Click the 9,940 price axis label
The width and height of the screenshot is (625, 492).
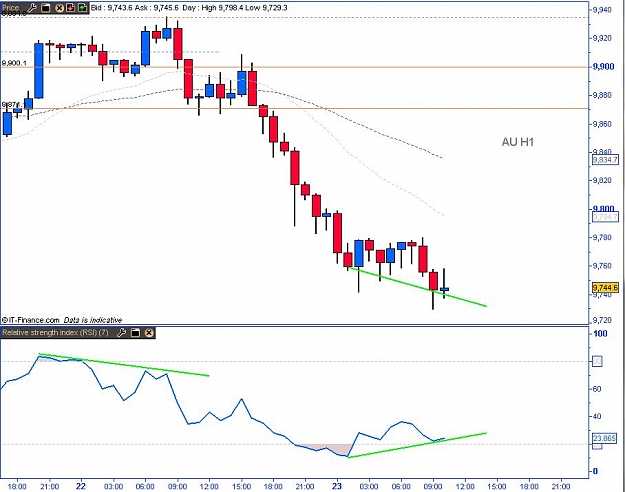602,10
